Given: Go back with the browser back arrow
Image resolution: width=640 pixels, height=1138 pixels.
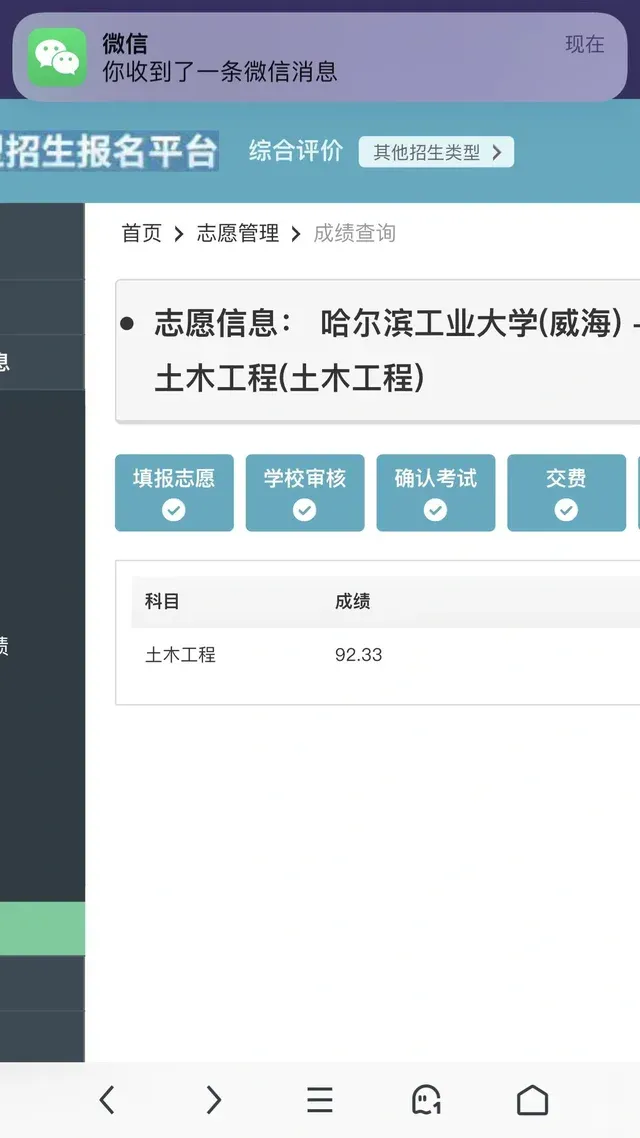Looking at the screenshot, I should [x=107, y=1100].
